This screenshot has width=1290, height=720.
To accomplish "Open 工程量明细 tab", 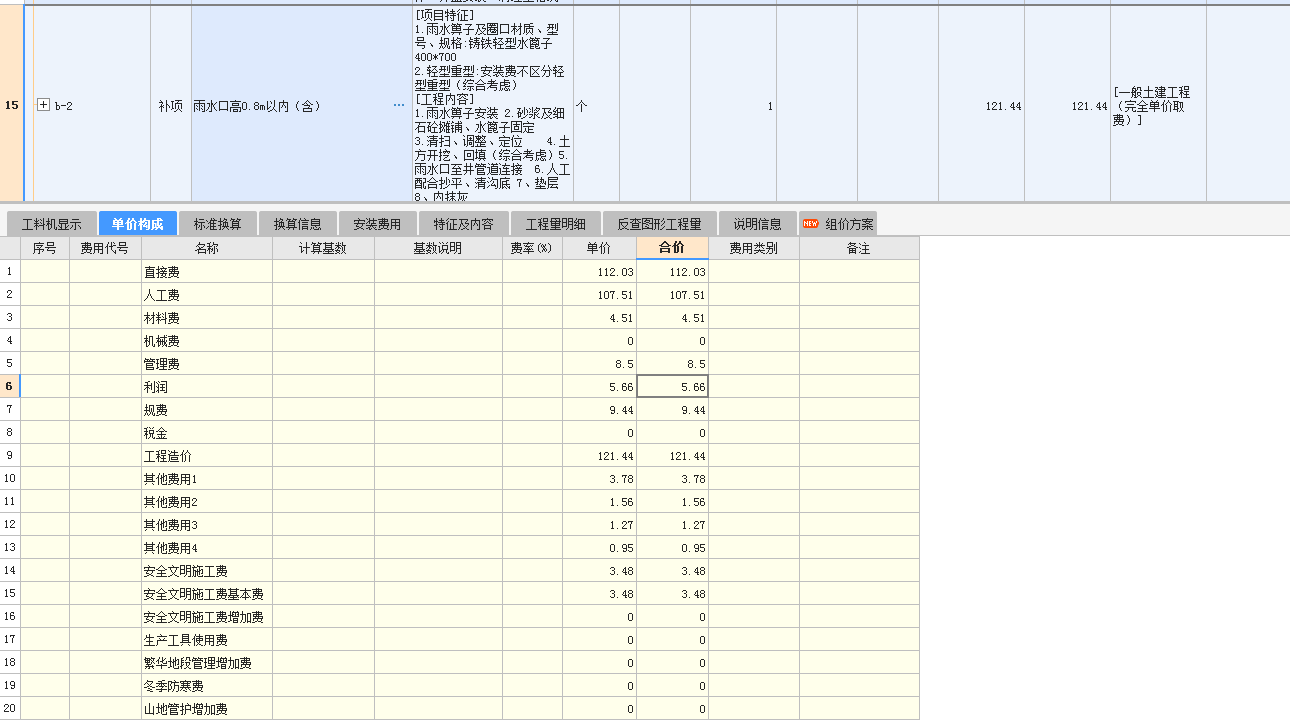I will coord(555,224).
